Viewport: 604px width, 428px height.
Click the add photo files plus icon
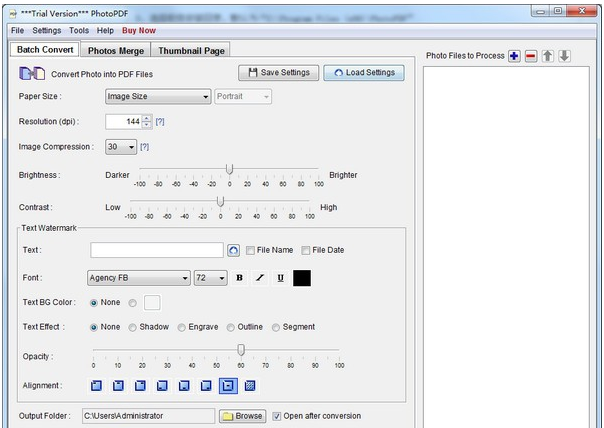pos(514,55)
